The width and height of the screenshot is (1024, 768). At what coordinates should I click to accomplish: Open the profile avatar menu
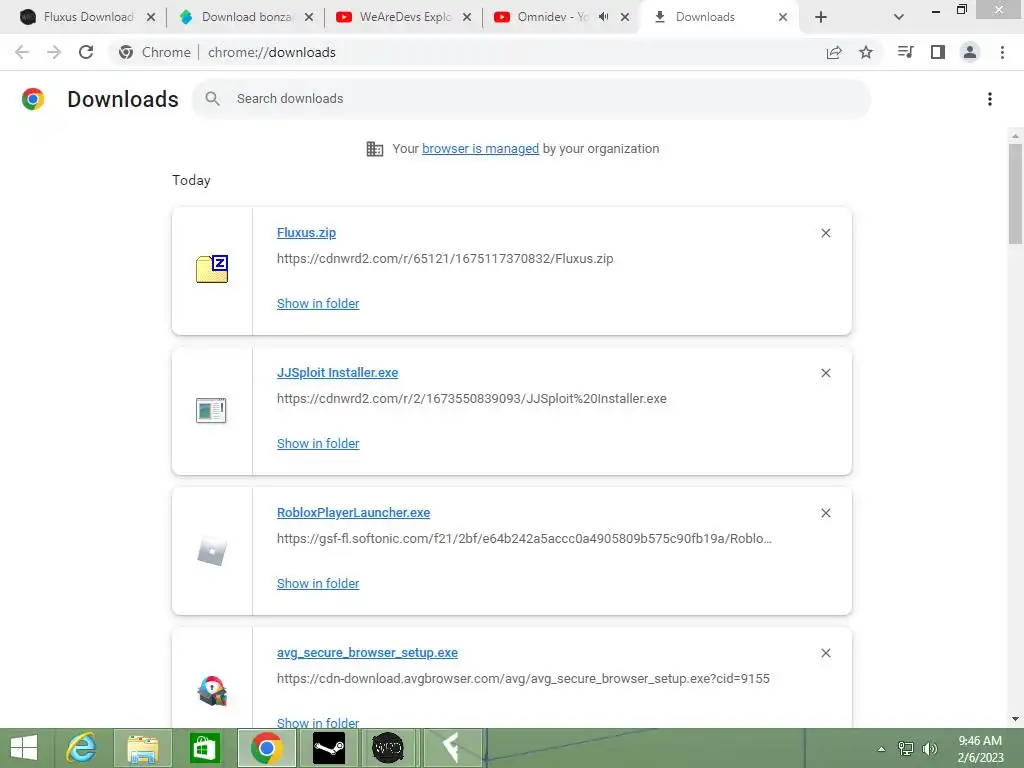[970, 52]
